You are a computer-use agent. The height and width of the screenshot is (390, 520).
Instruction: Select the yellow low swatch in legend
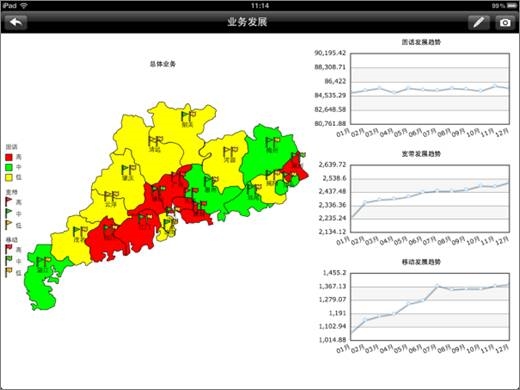(9, 177)
